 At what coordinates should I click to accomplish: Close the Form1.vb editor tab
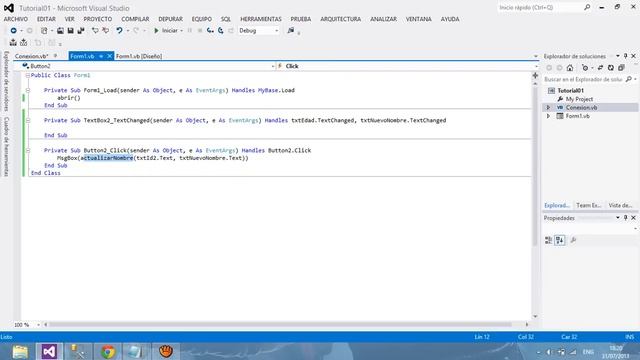(109, 56)
